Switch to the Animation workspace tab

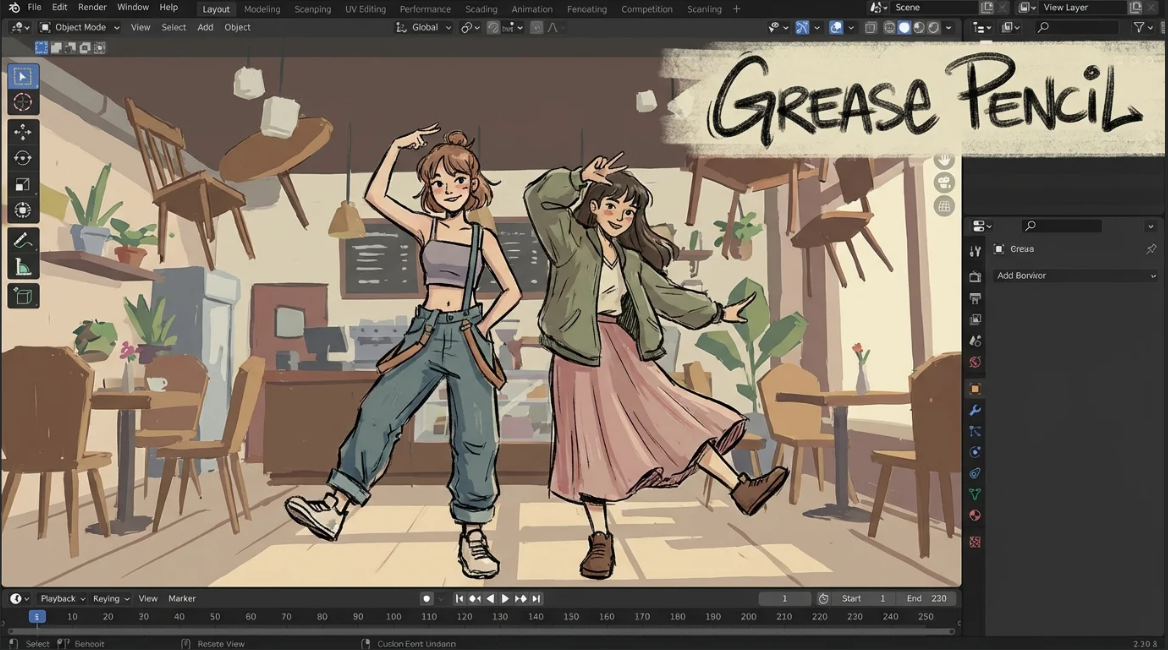pos(532,9)
